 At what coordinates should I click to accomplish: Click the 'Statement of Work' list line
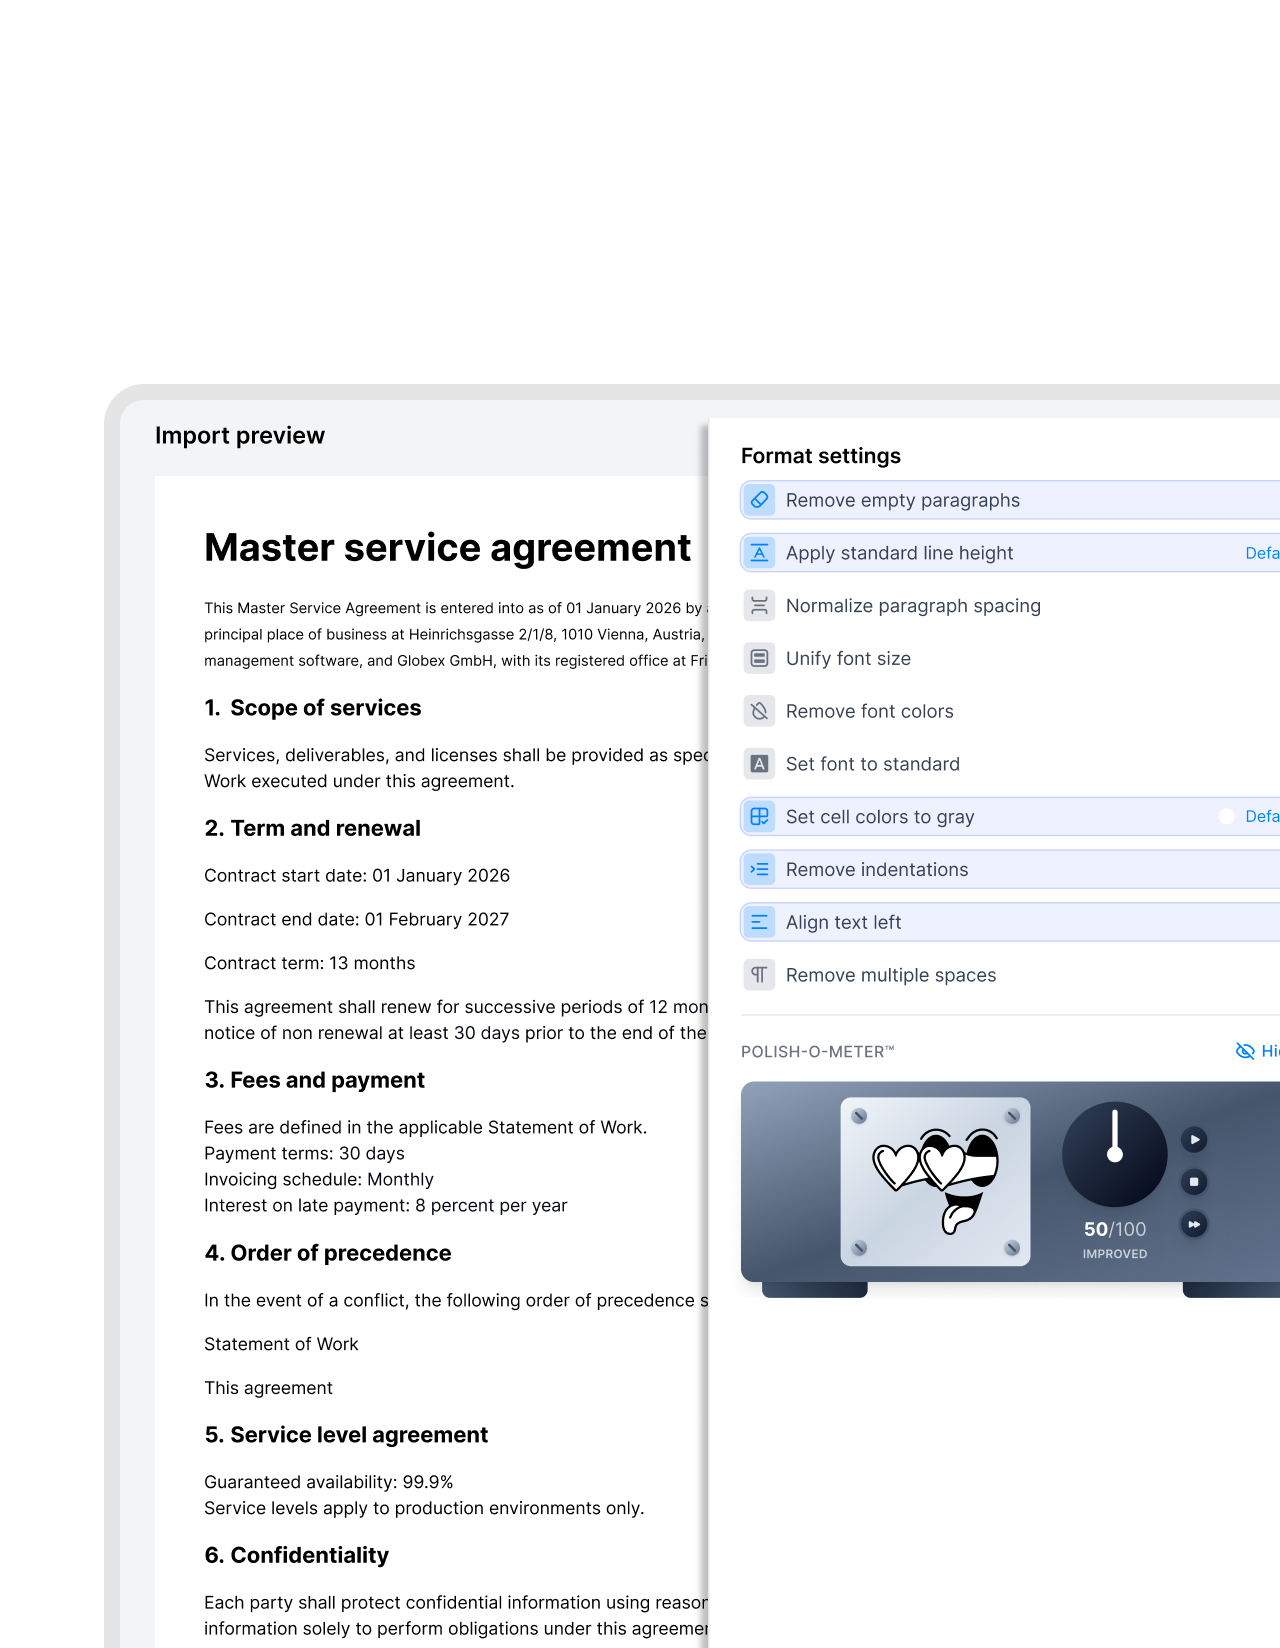pos(281,1345)
